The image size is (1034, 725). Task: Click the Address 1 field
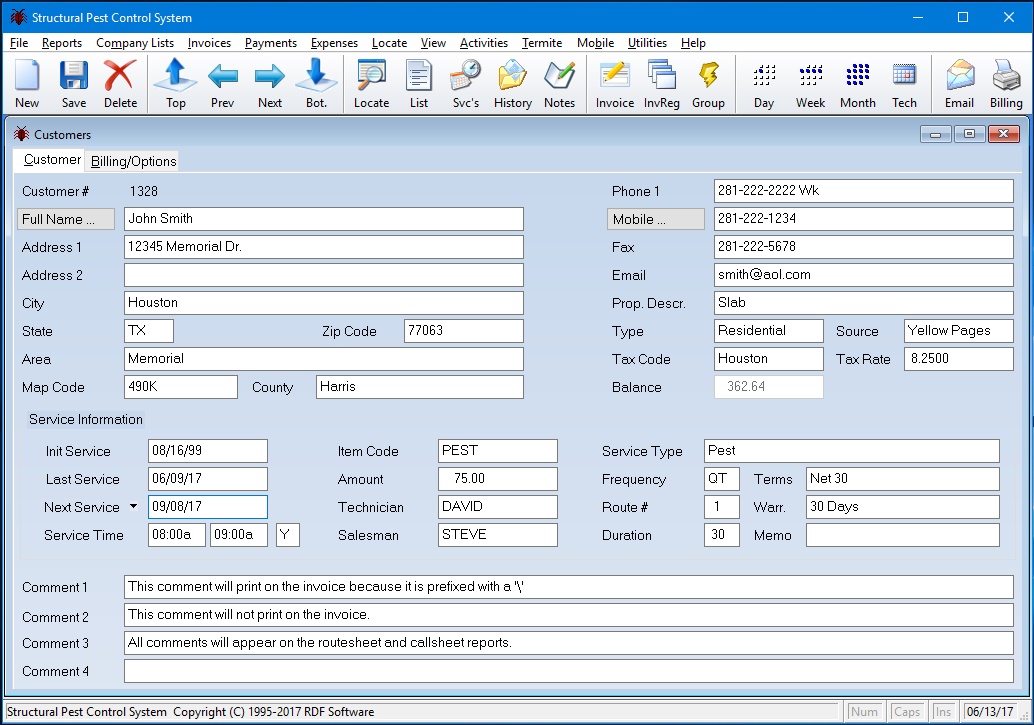pos(324,247)
